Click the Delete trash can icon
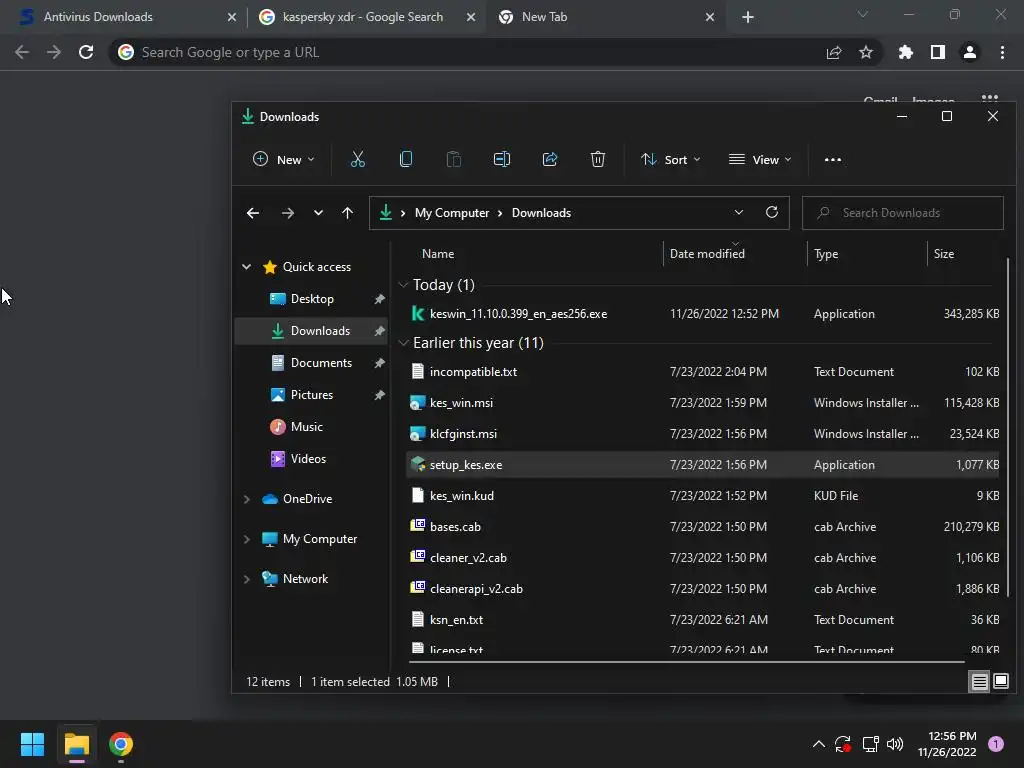Screen dimensions: 1024x768 (x=598, y=159)
